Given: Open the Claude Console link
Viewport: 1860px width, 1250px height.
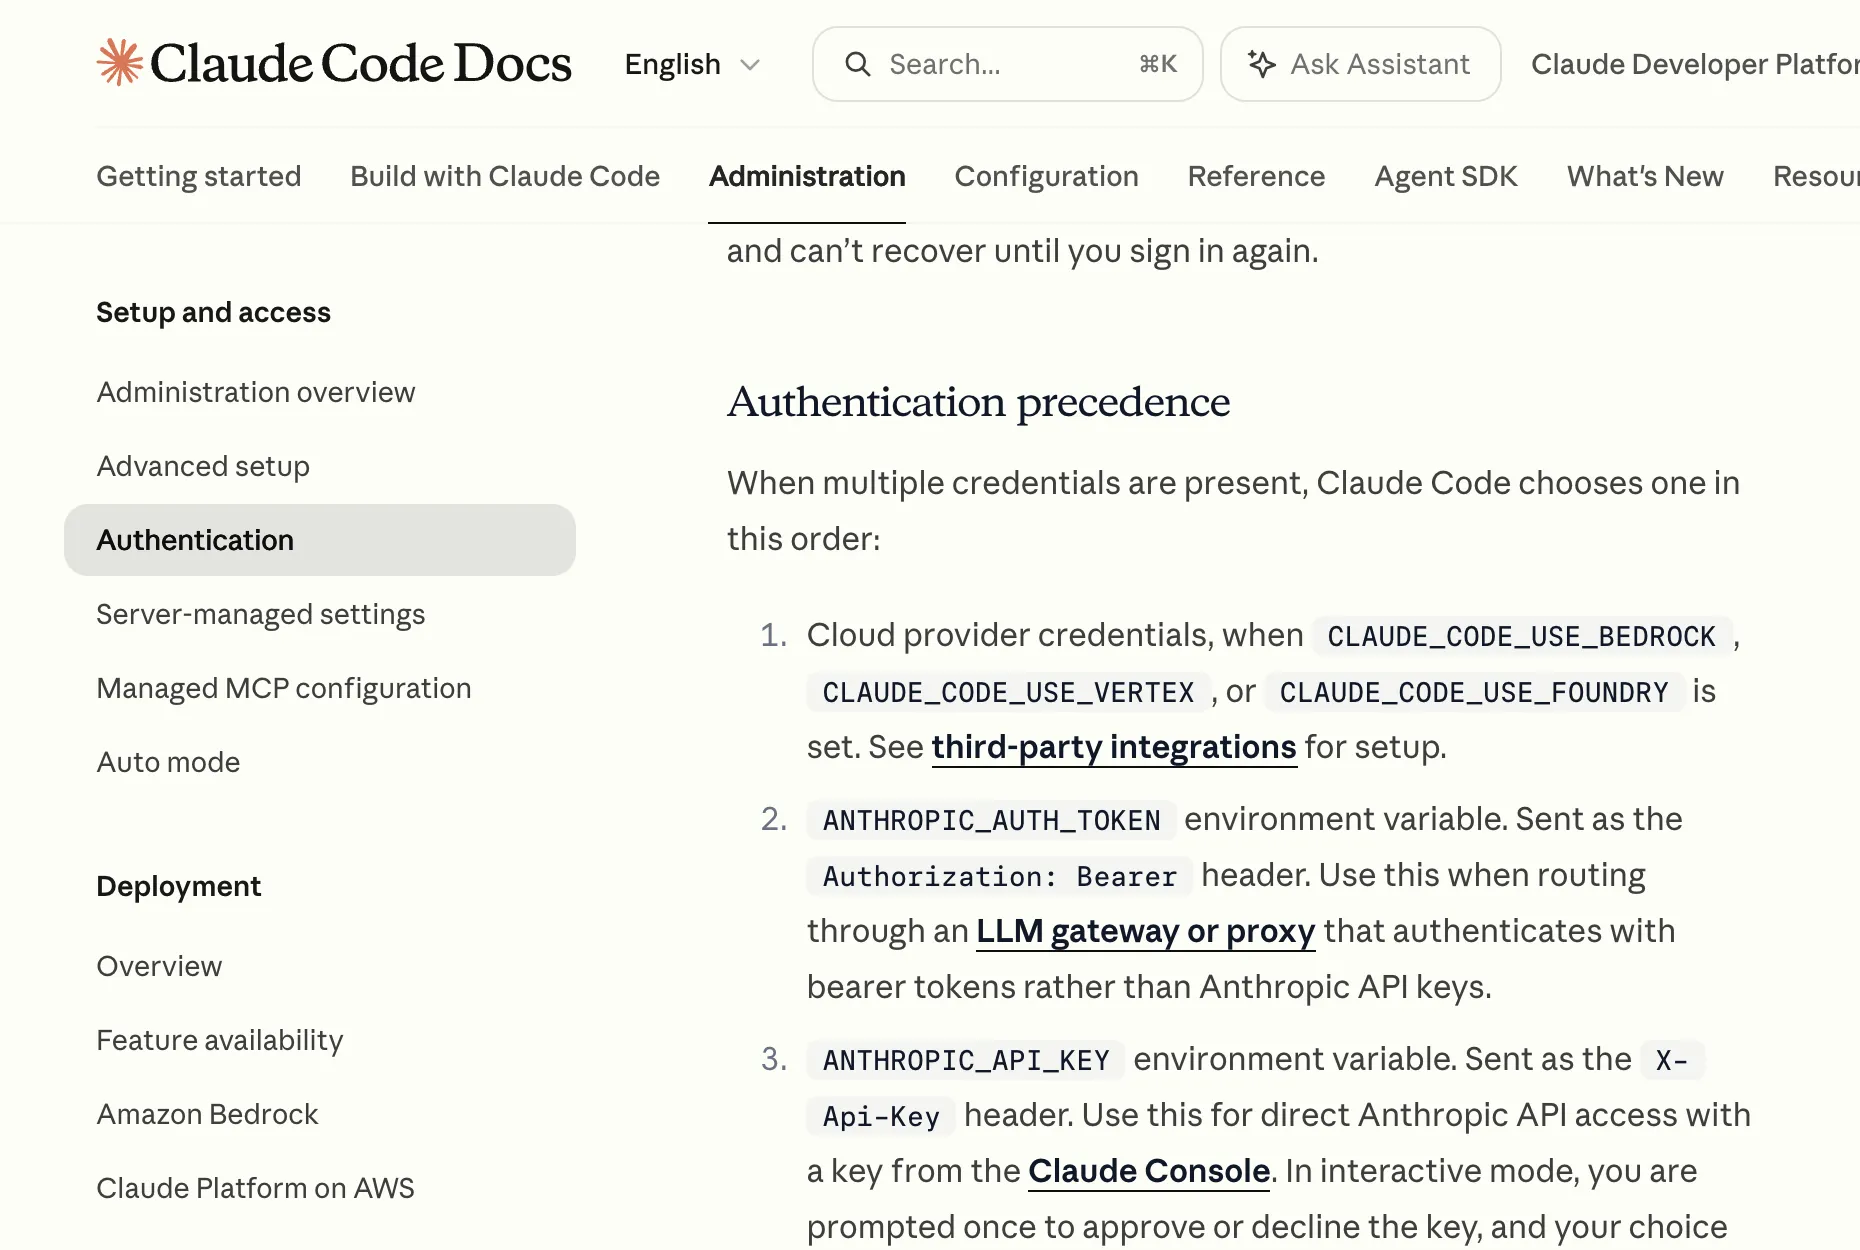Looking at the screenshot, I should (1149, 1171).
